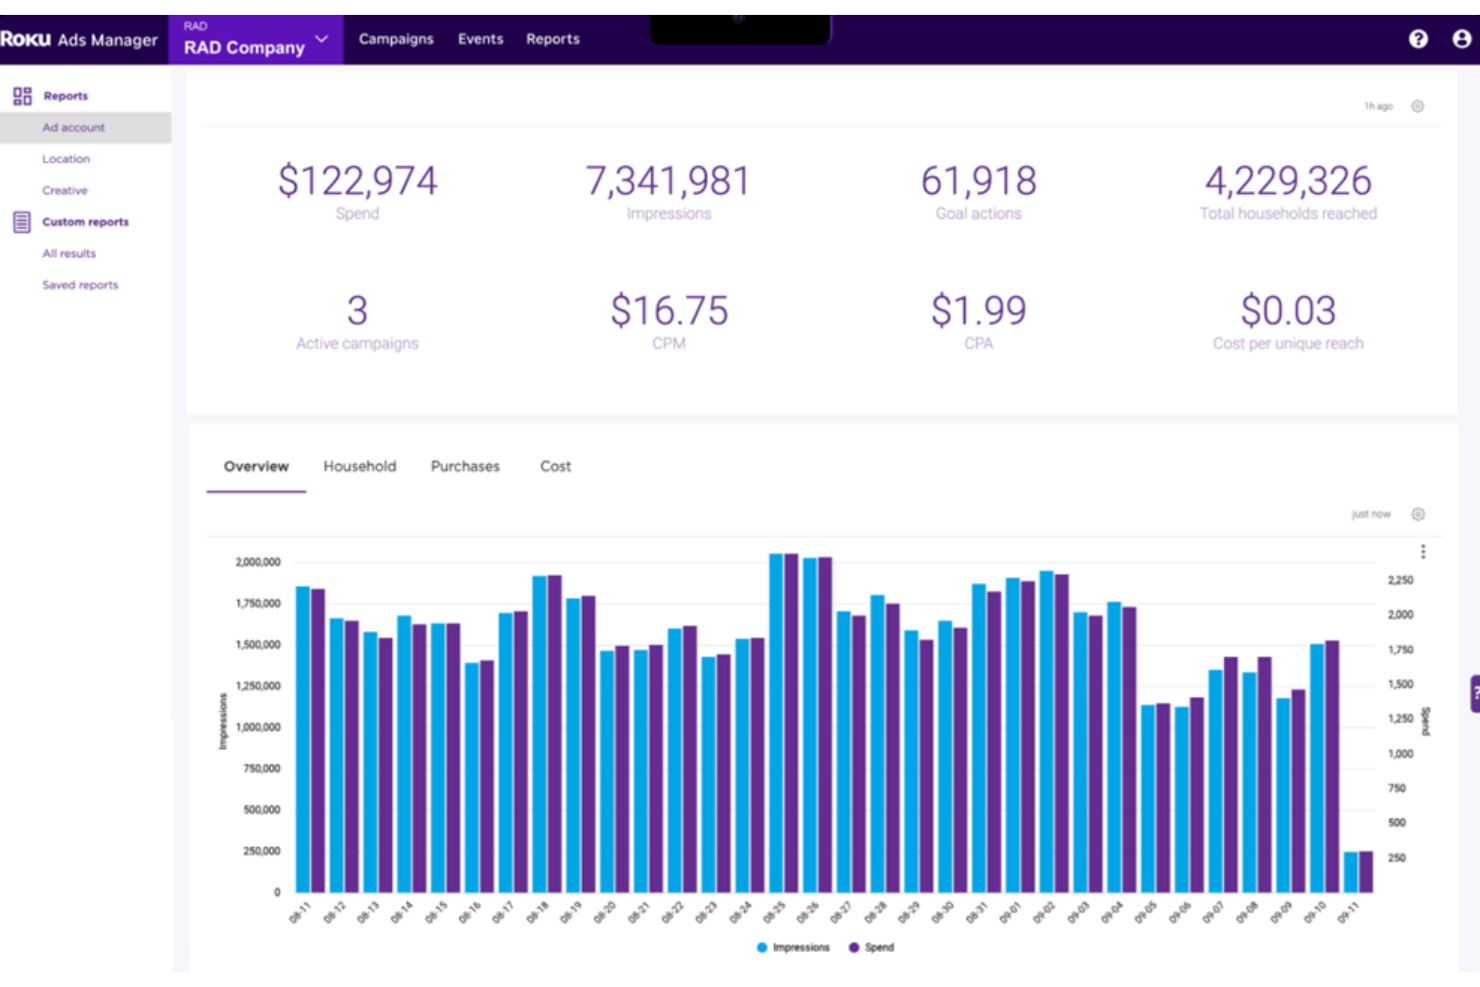Switch to the Purchases tab
The height and width of the screenshot is (987, 1480).
tap(465, 466)
